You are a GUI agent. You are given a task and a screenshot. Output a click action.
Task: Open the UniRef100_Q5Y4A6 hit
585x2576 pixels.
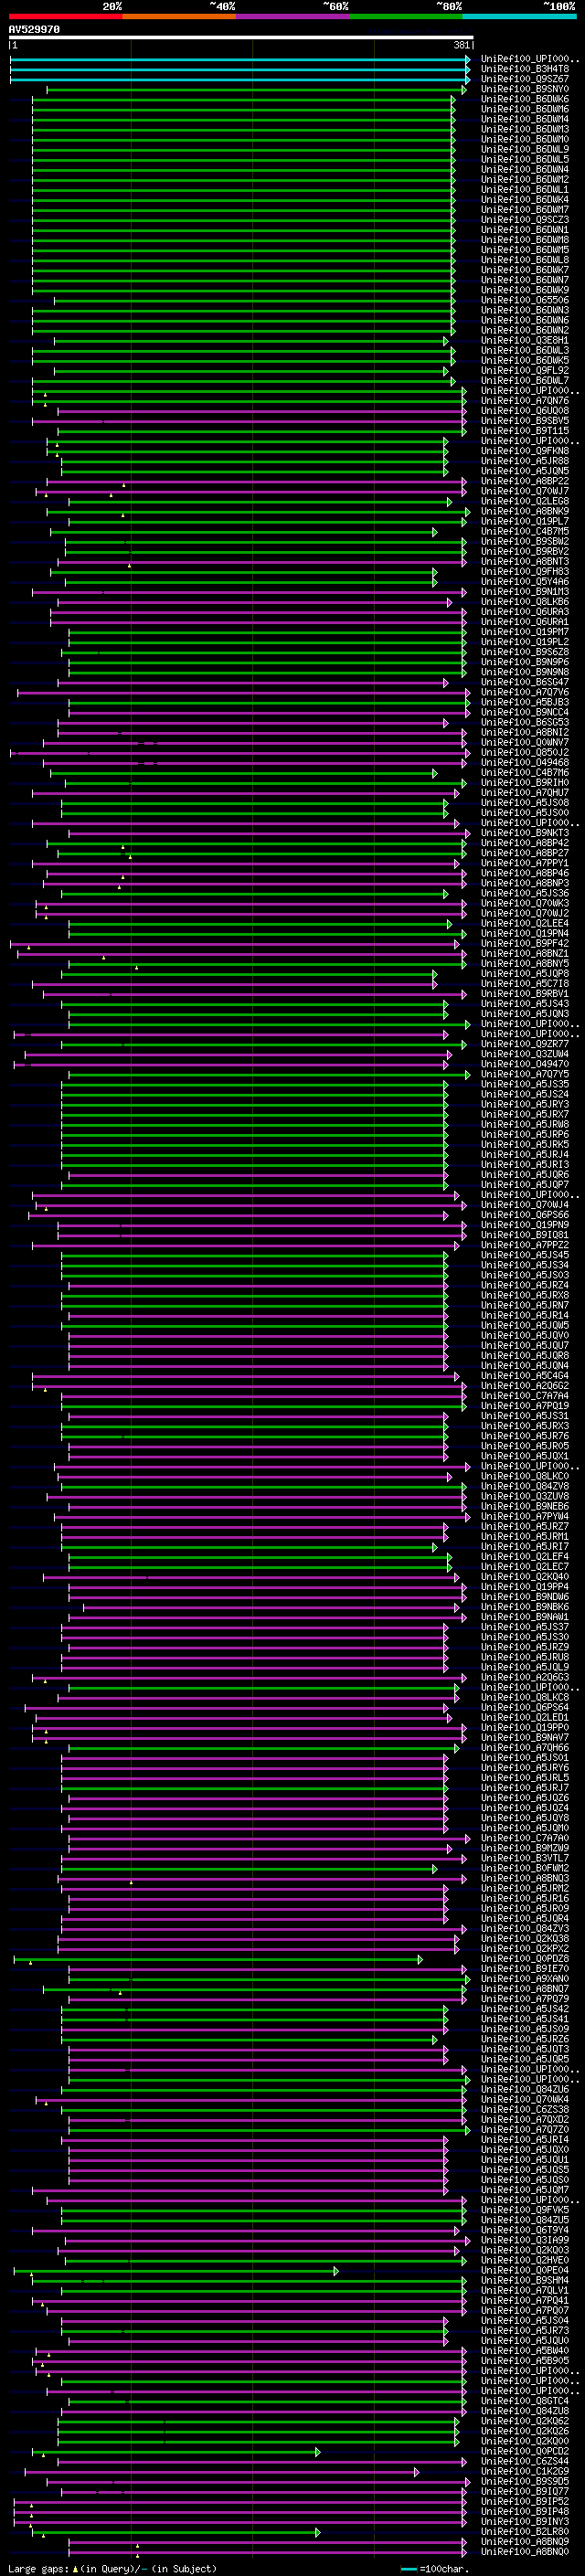point(525,582)
